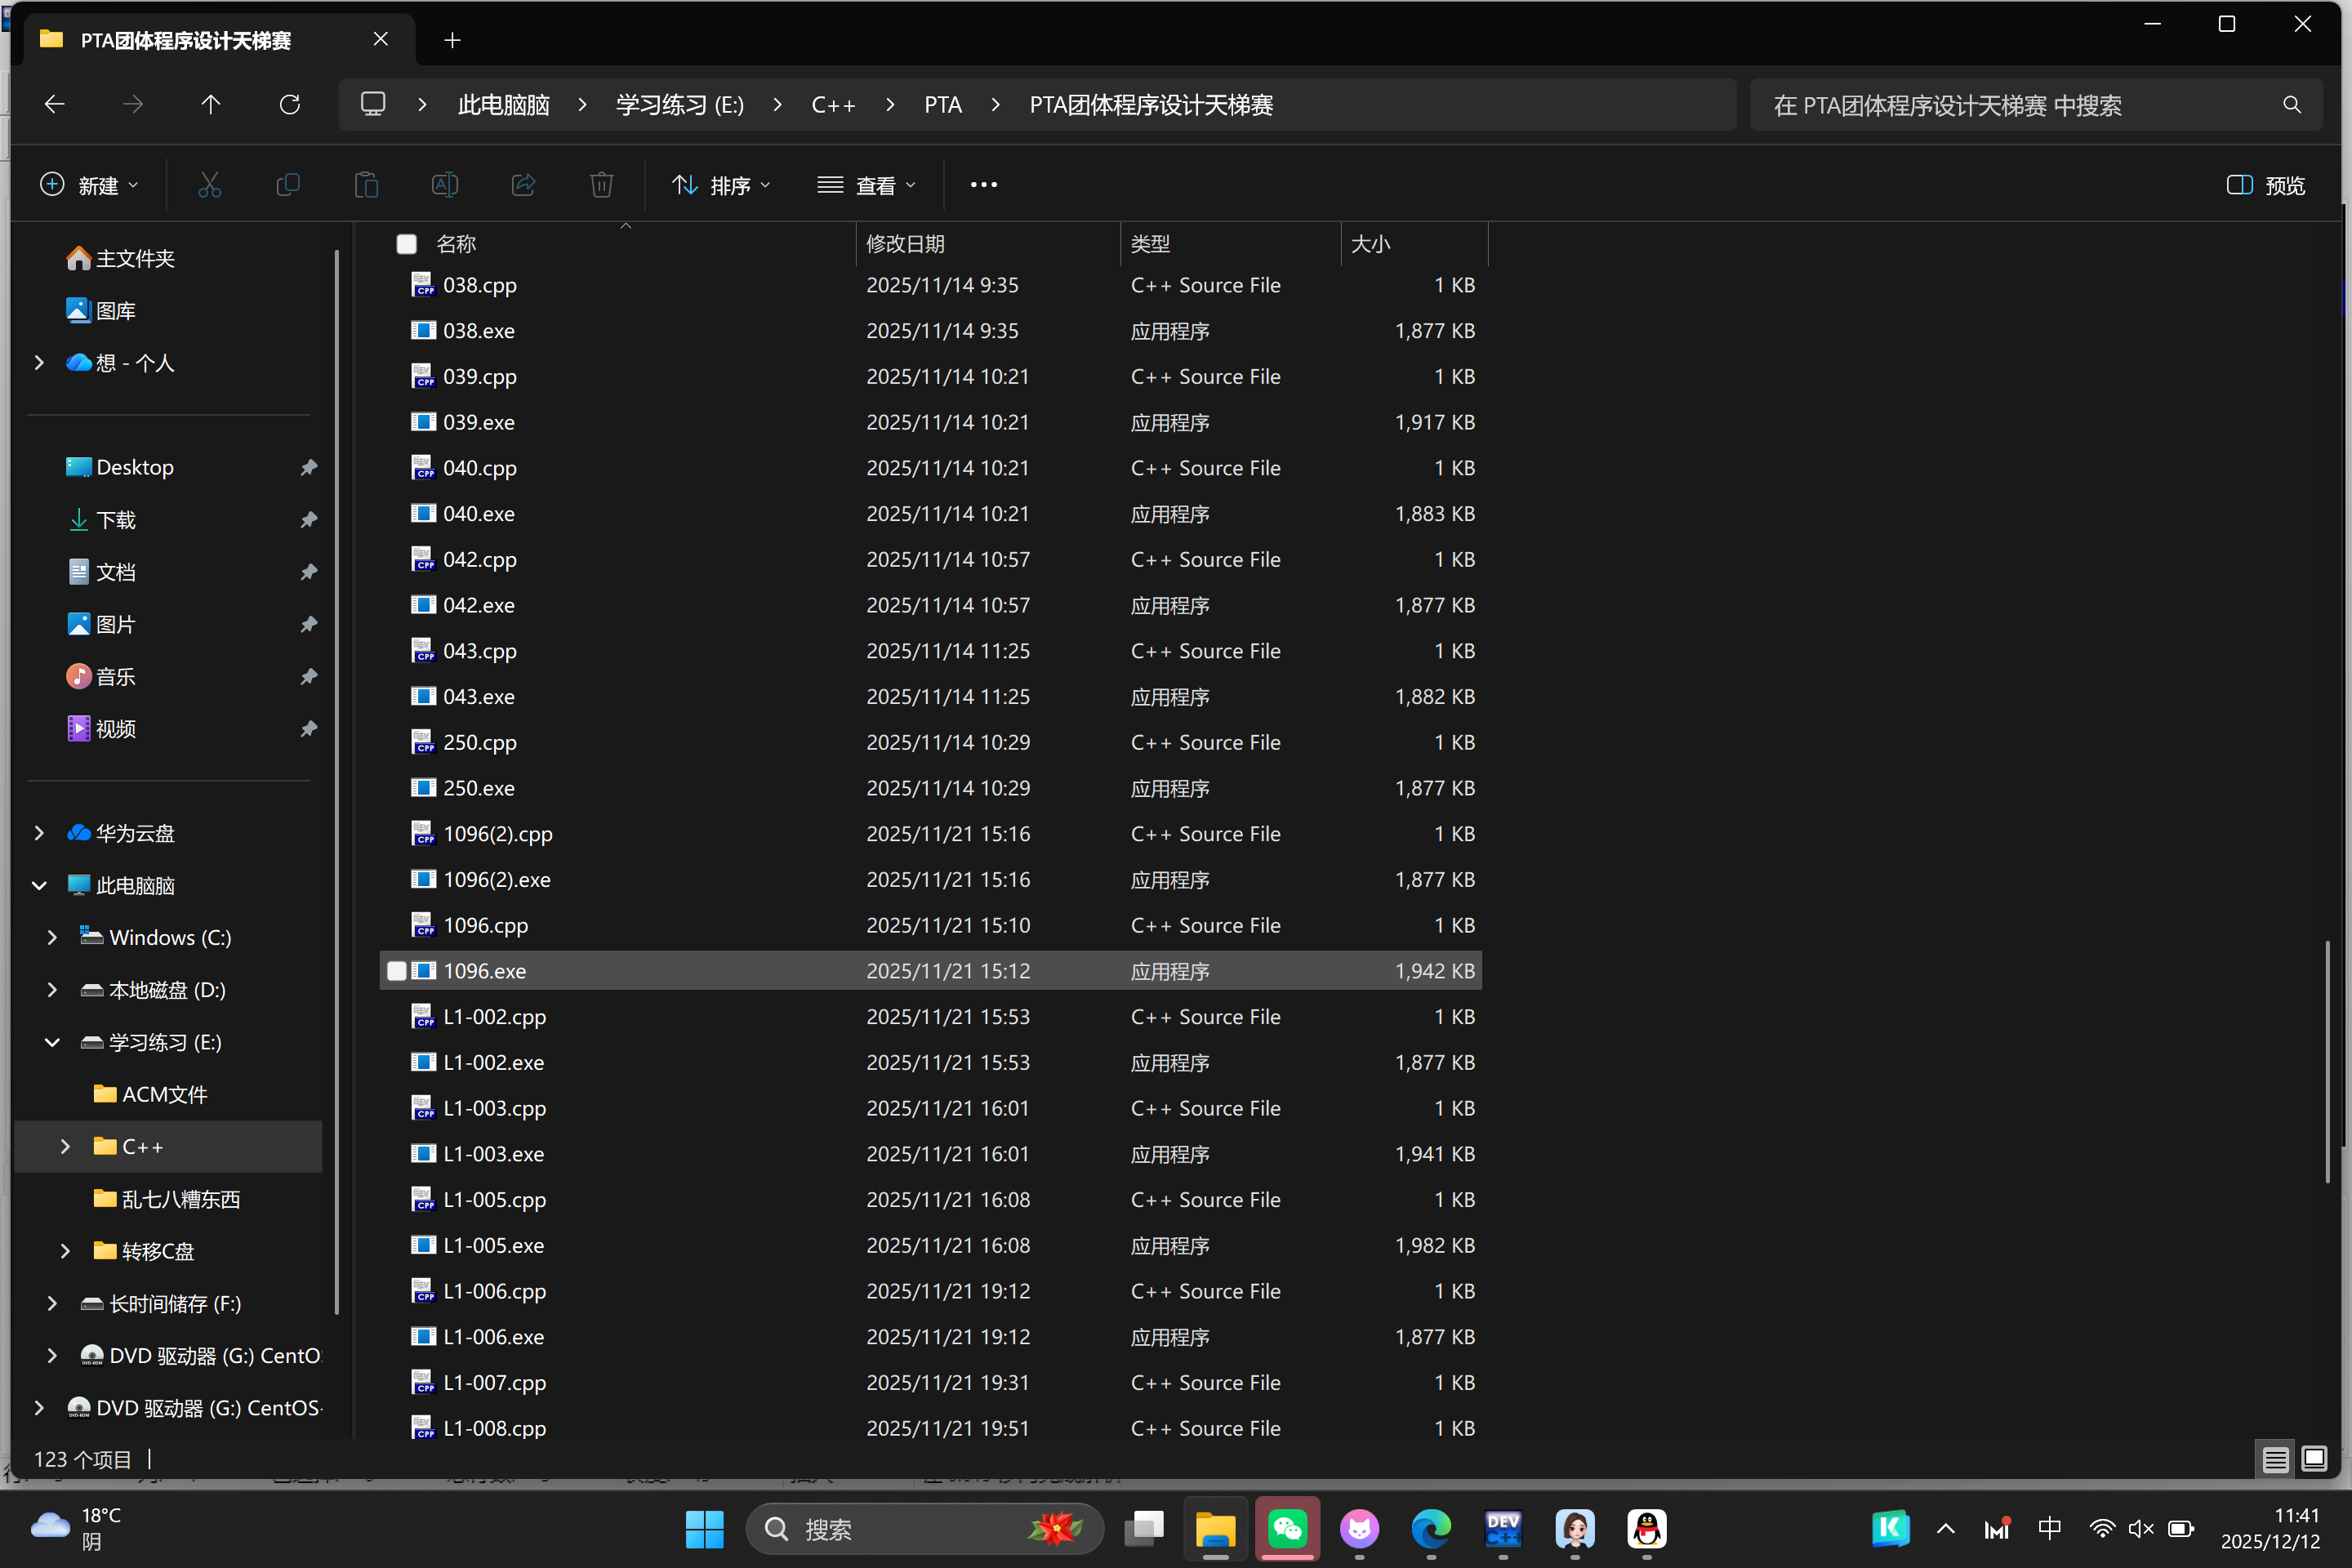Click the Delete trash icon in toolbar
The height and width of the screenshot is (1568, 2352).
point(601,185)
